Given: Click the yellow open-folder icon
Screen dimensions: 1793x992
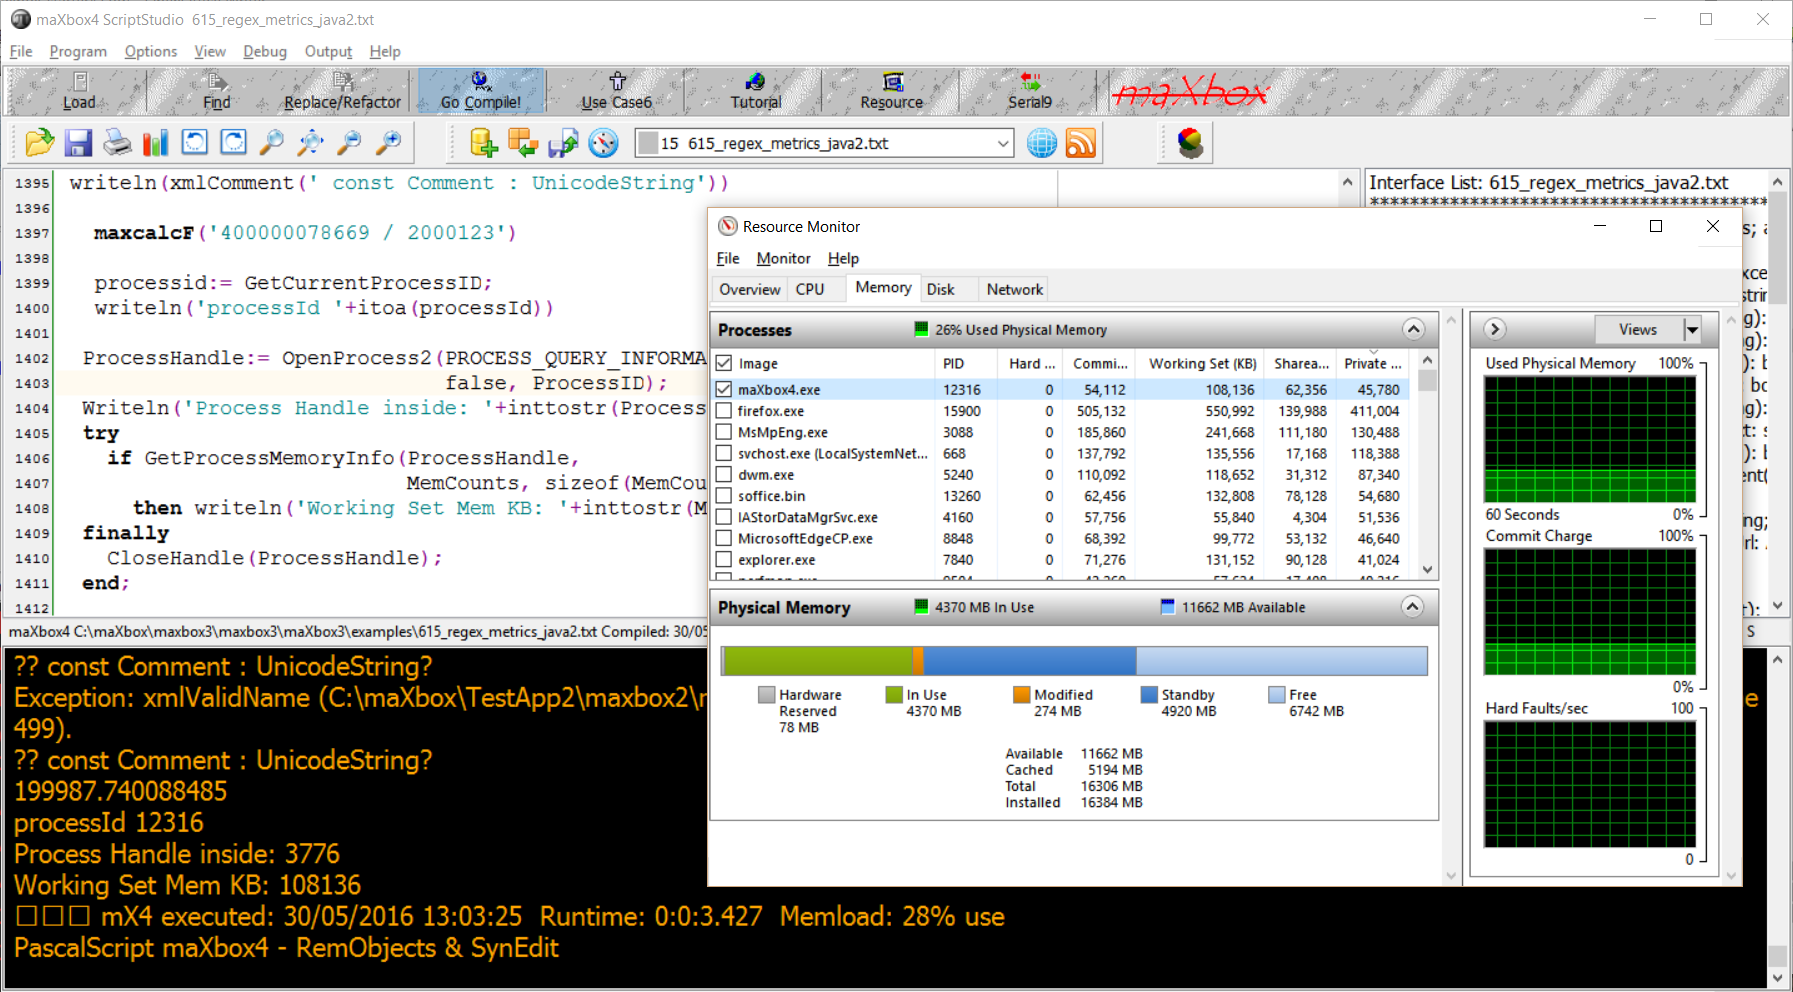Looking at the screenshot, I should 39,143.
